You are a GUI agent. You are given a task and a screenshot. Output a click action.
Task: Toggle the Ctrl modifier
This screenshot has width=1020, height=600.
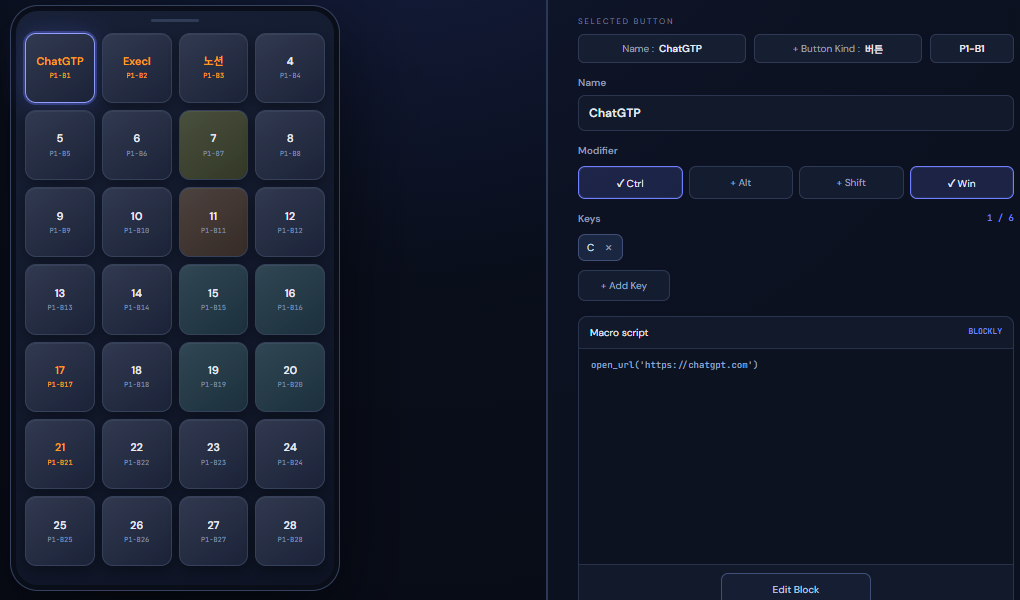click(x=630, y=183)
